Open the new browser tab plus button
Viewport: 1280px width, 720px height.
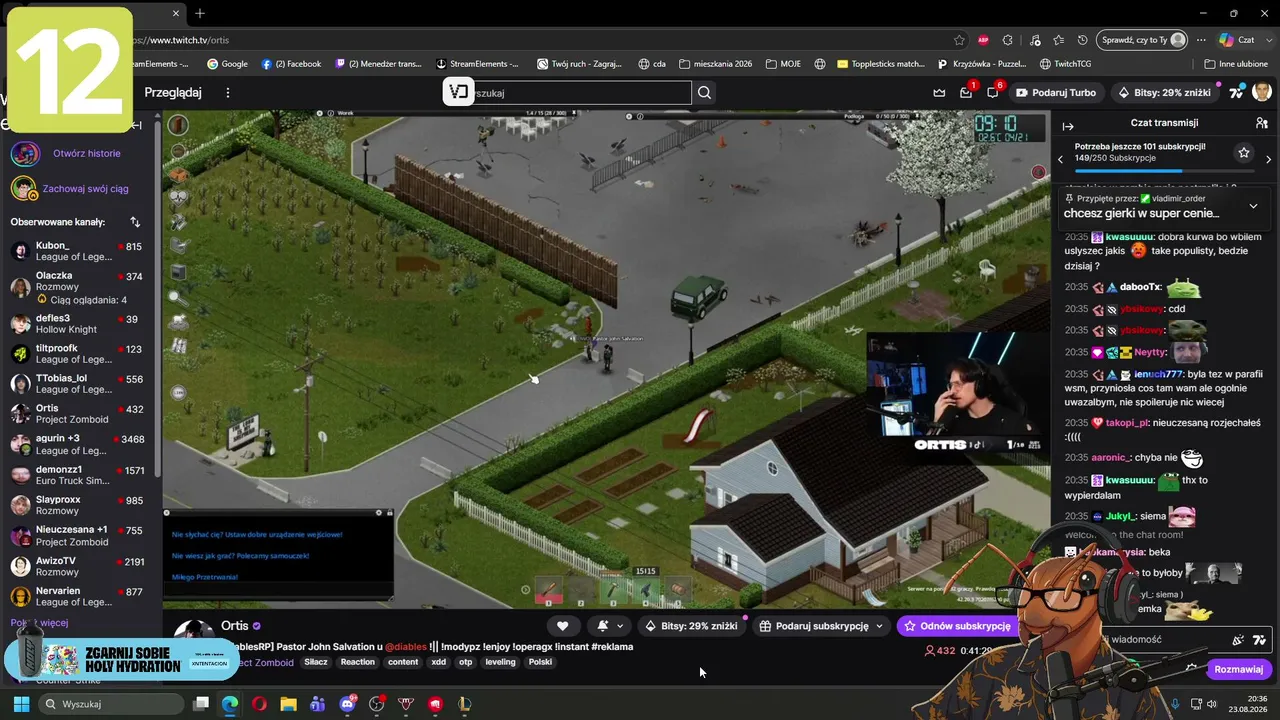(x=200, y=13)
